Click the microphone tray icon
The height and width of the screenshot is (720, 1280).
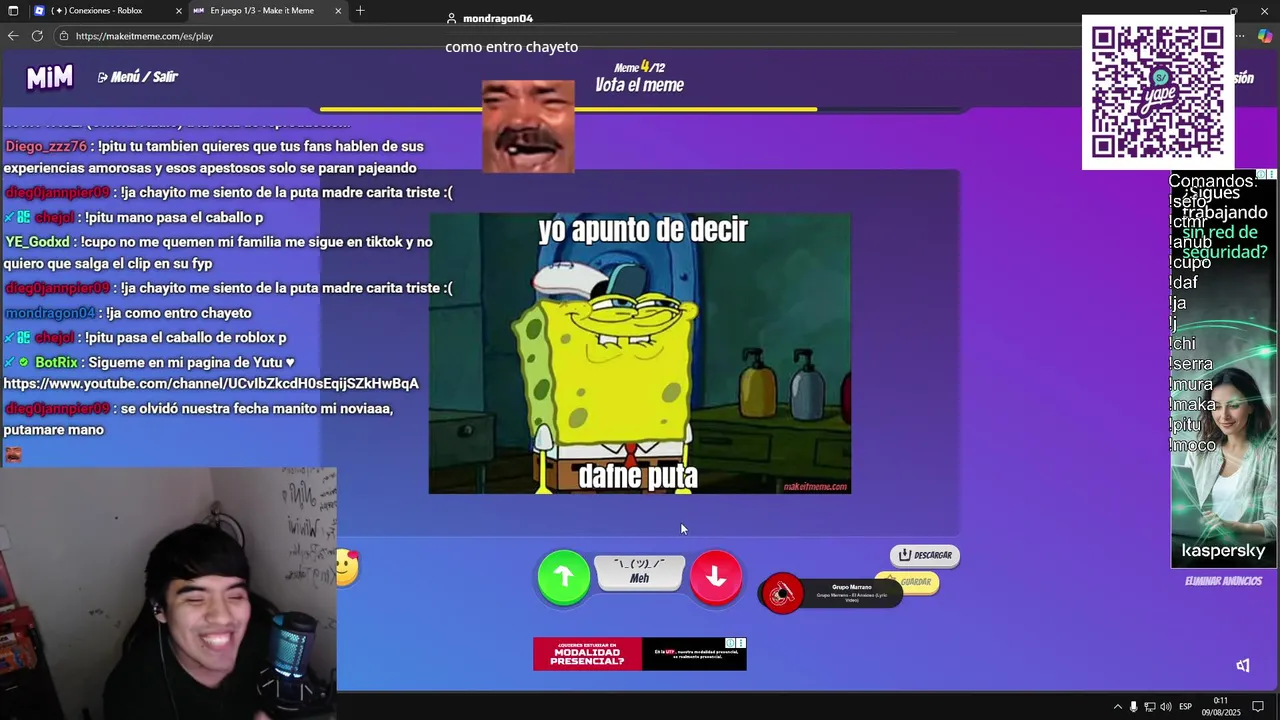(1133, 707)
